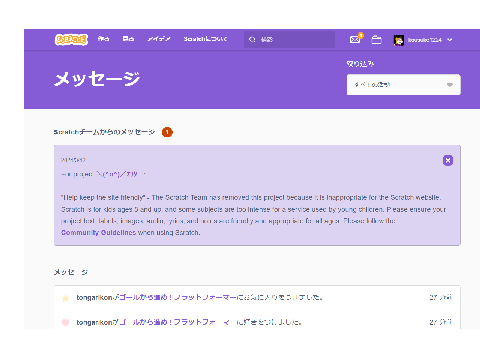Click the red admin message count badge

click(167, 132)
